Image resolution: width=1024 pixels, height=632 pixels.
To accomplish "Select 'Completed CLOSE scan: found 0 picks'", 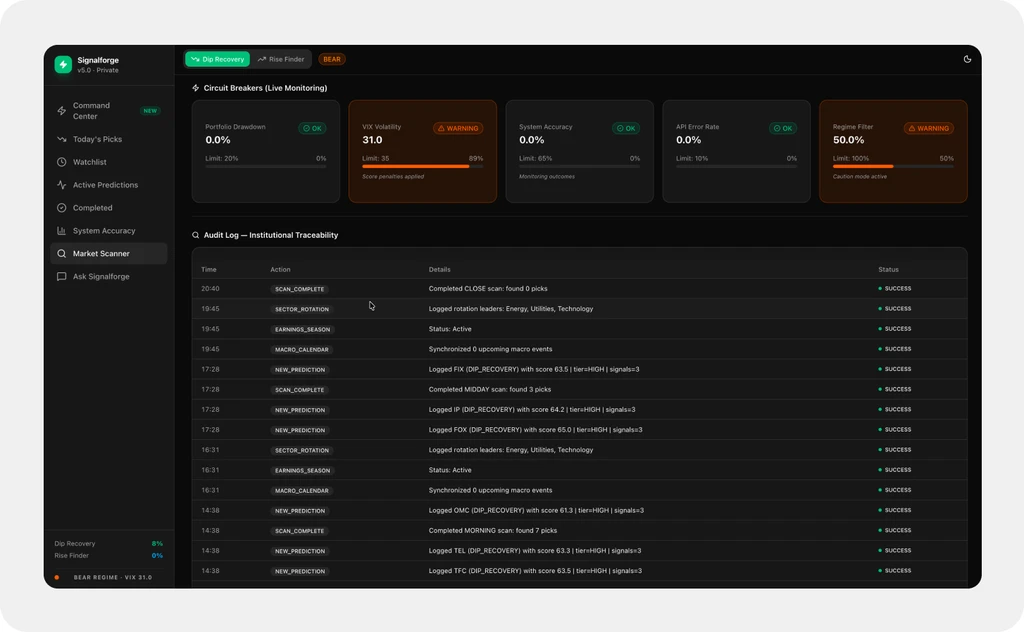I will 488,289.
